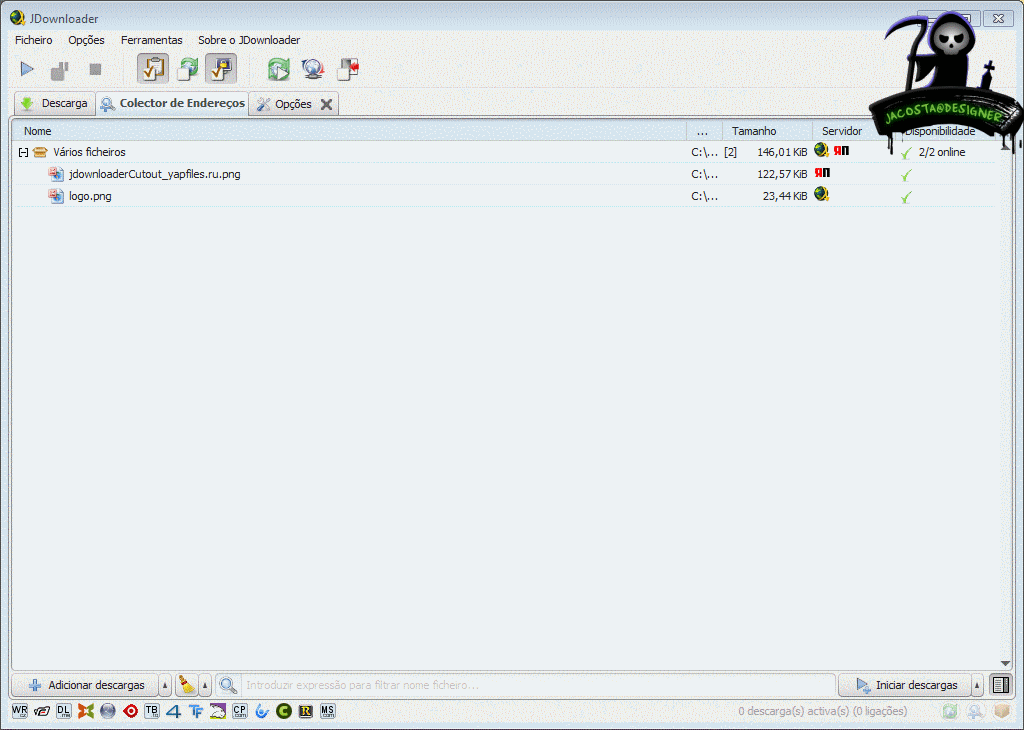Click the broom cleanup icon
The image size is (1024, 730).
[x=186, y=685]
